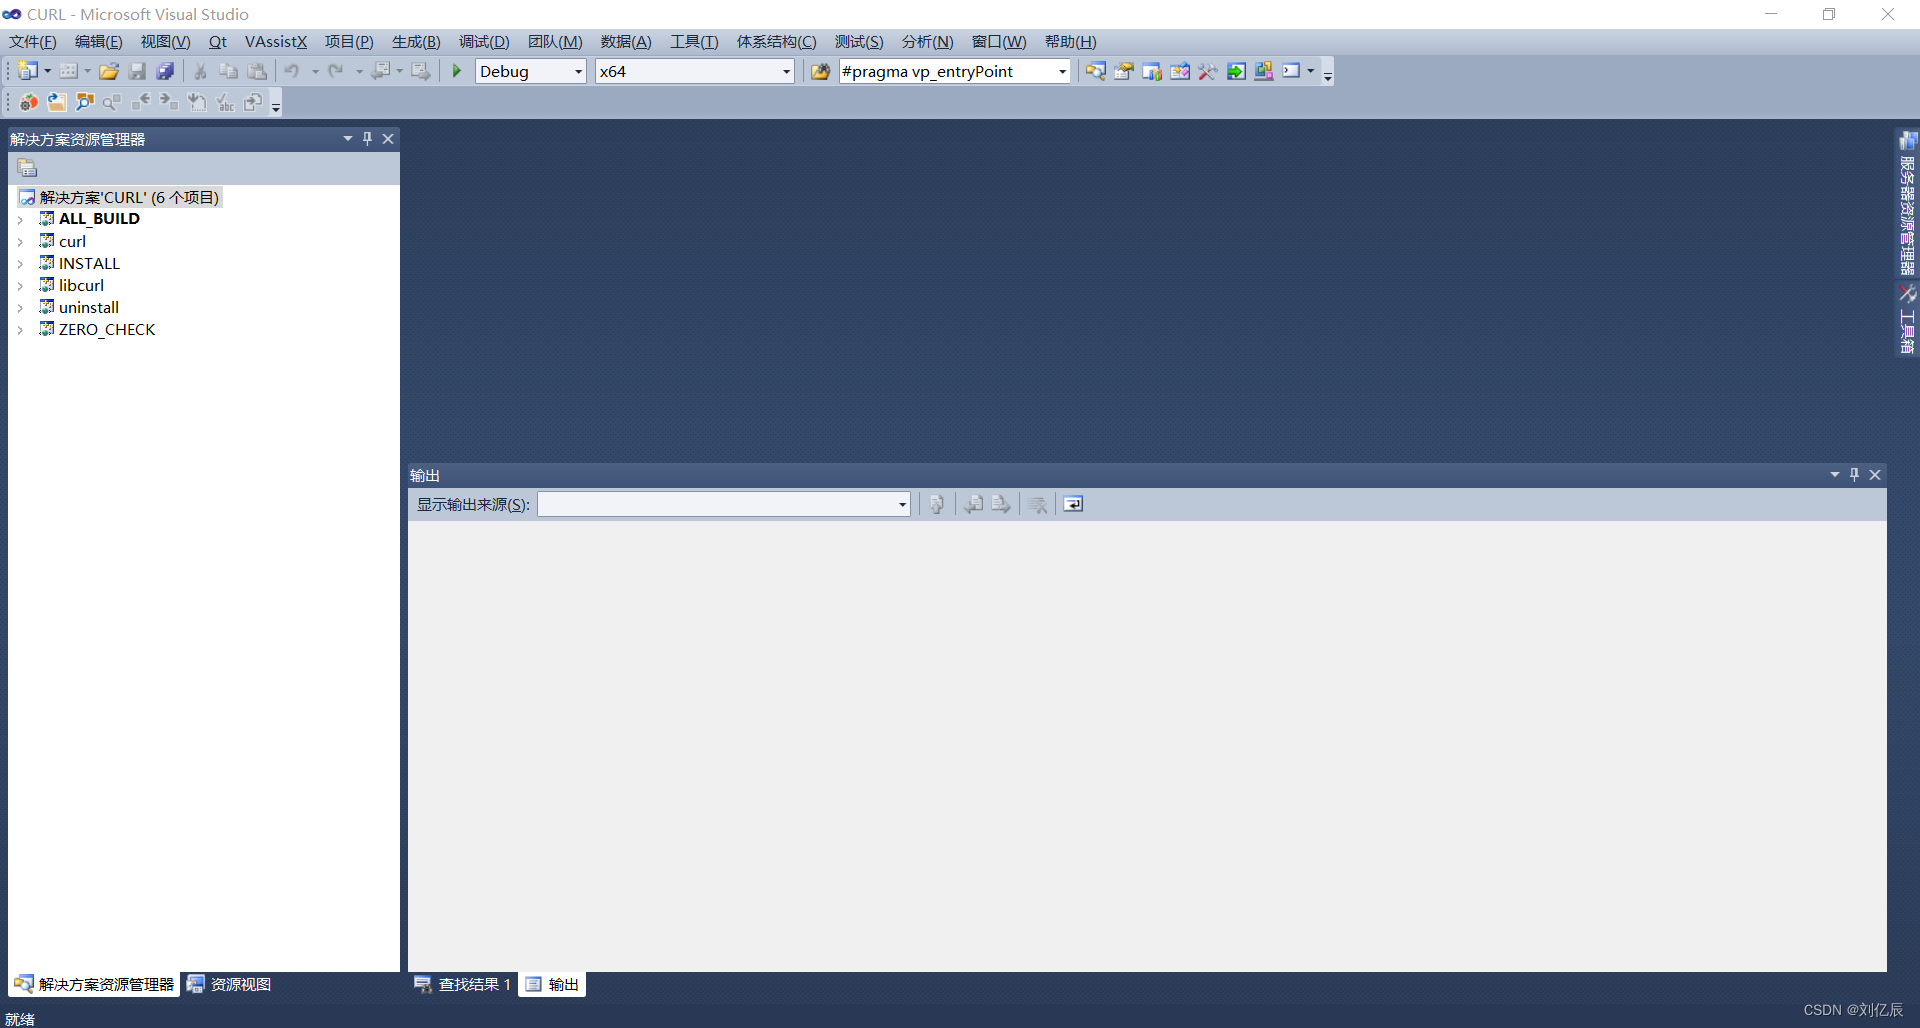The image size is (1920, 1028).
Task: Open the Output panel window position dropdown arrow
Action: point(1835,475)
